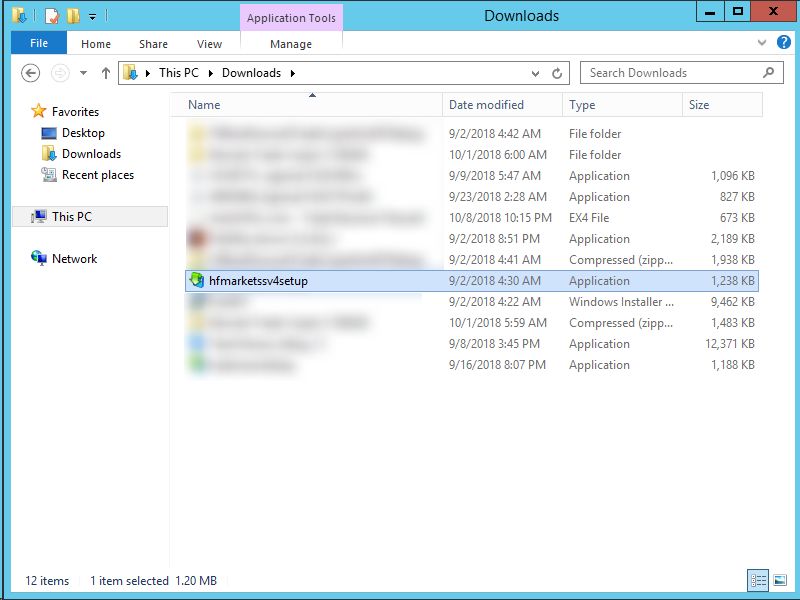Click the New Folder icon in title bar
The height and width of the screenshot is (600, 800).
pos(72,16)
